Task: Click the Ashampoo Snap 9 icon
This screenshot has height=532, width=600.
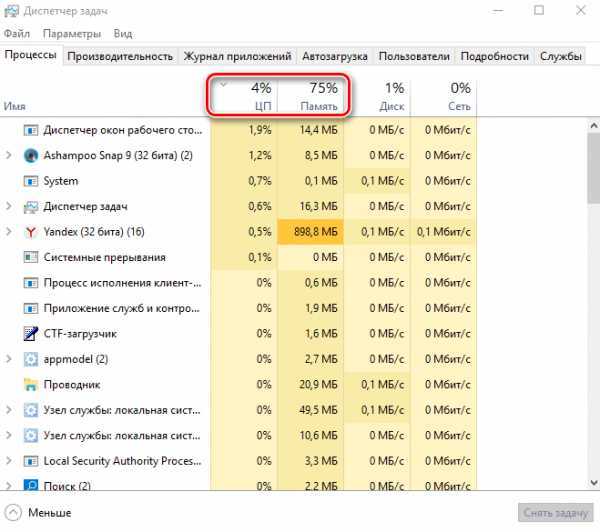Action: pos(31,155)
